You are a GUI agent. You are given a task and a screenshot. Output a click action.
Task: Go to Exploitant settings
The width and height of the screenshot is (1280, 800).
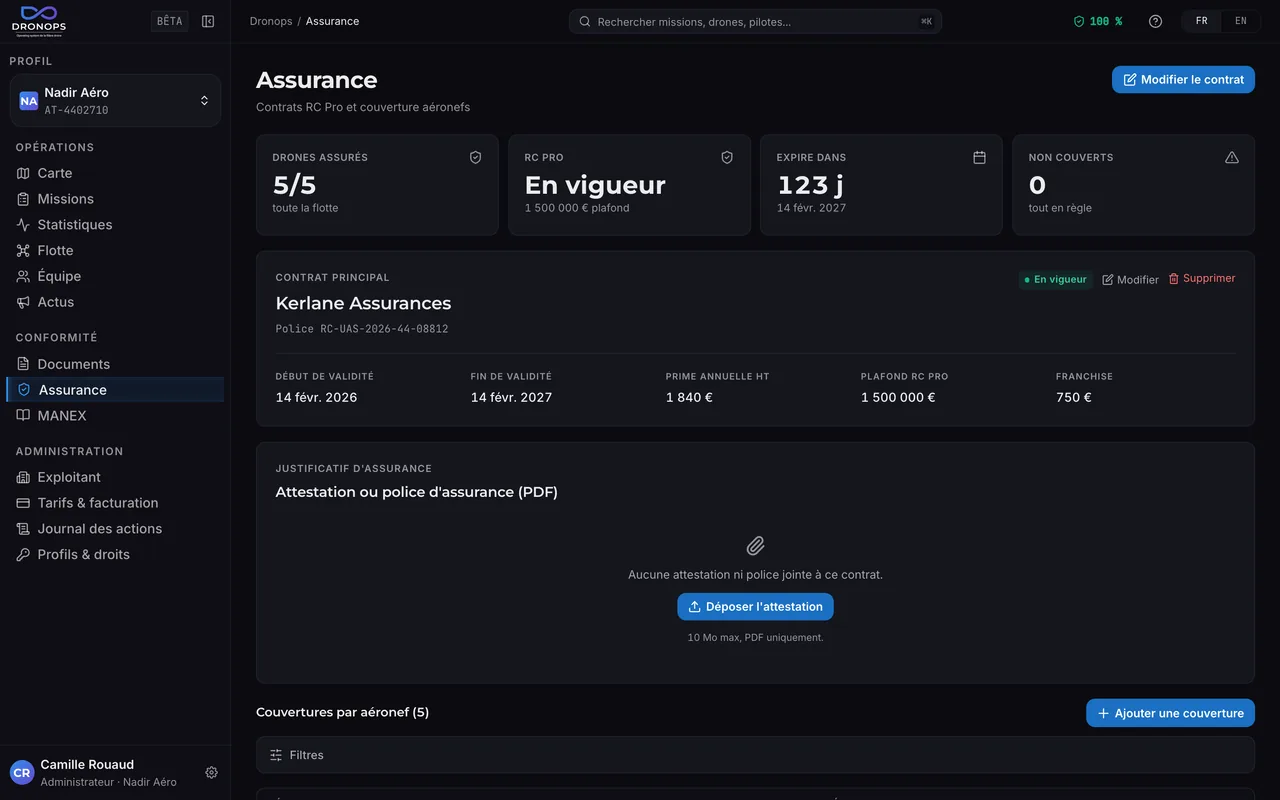(115, 477)
